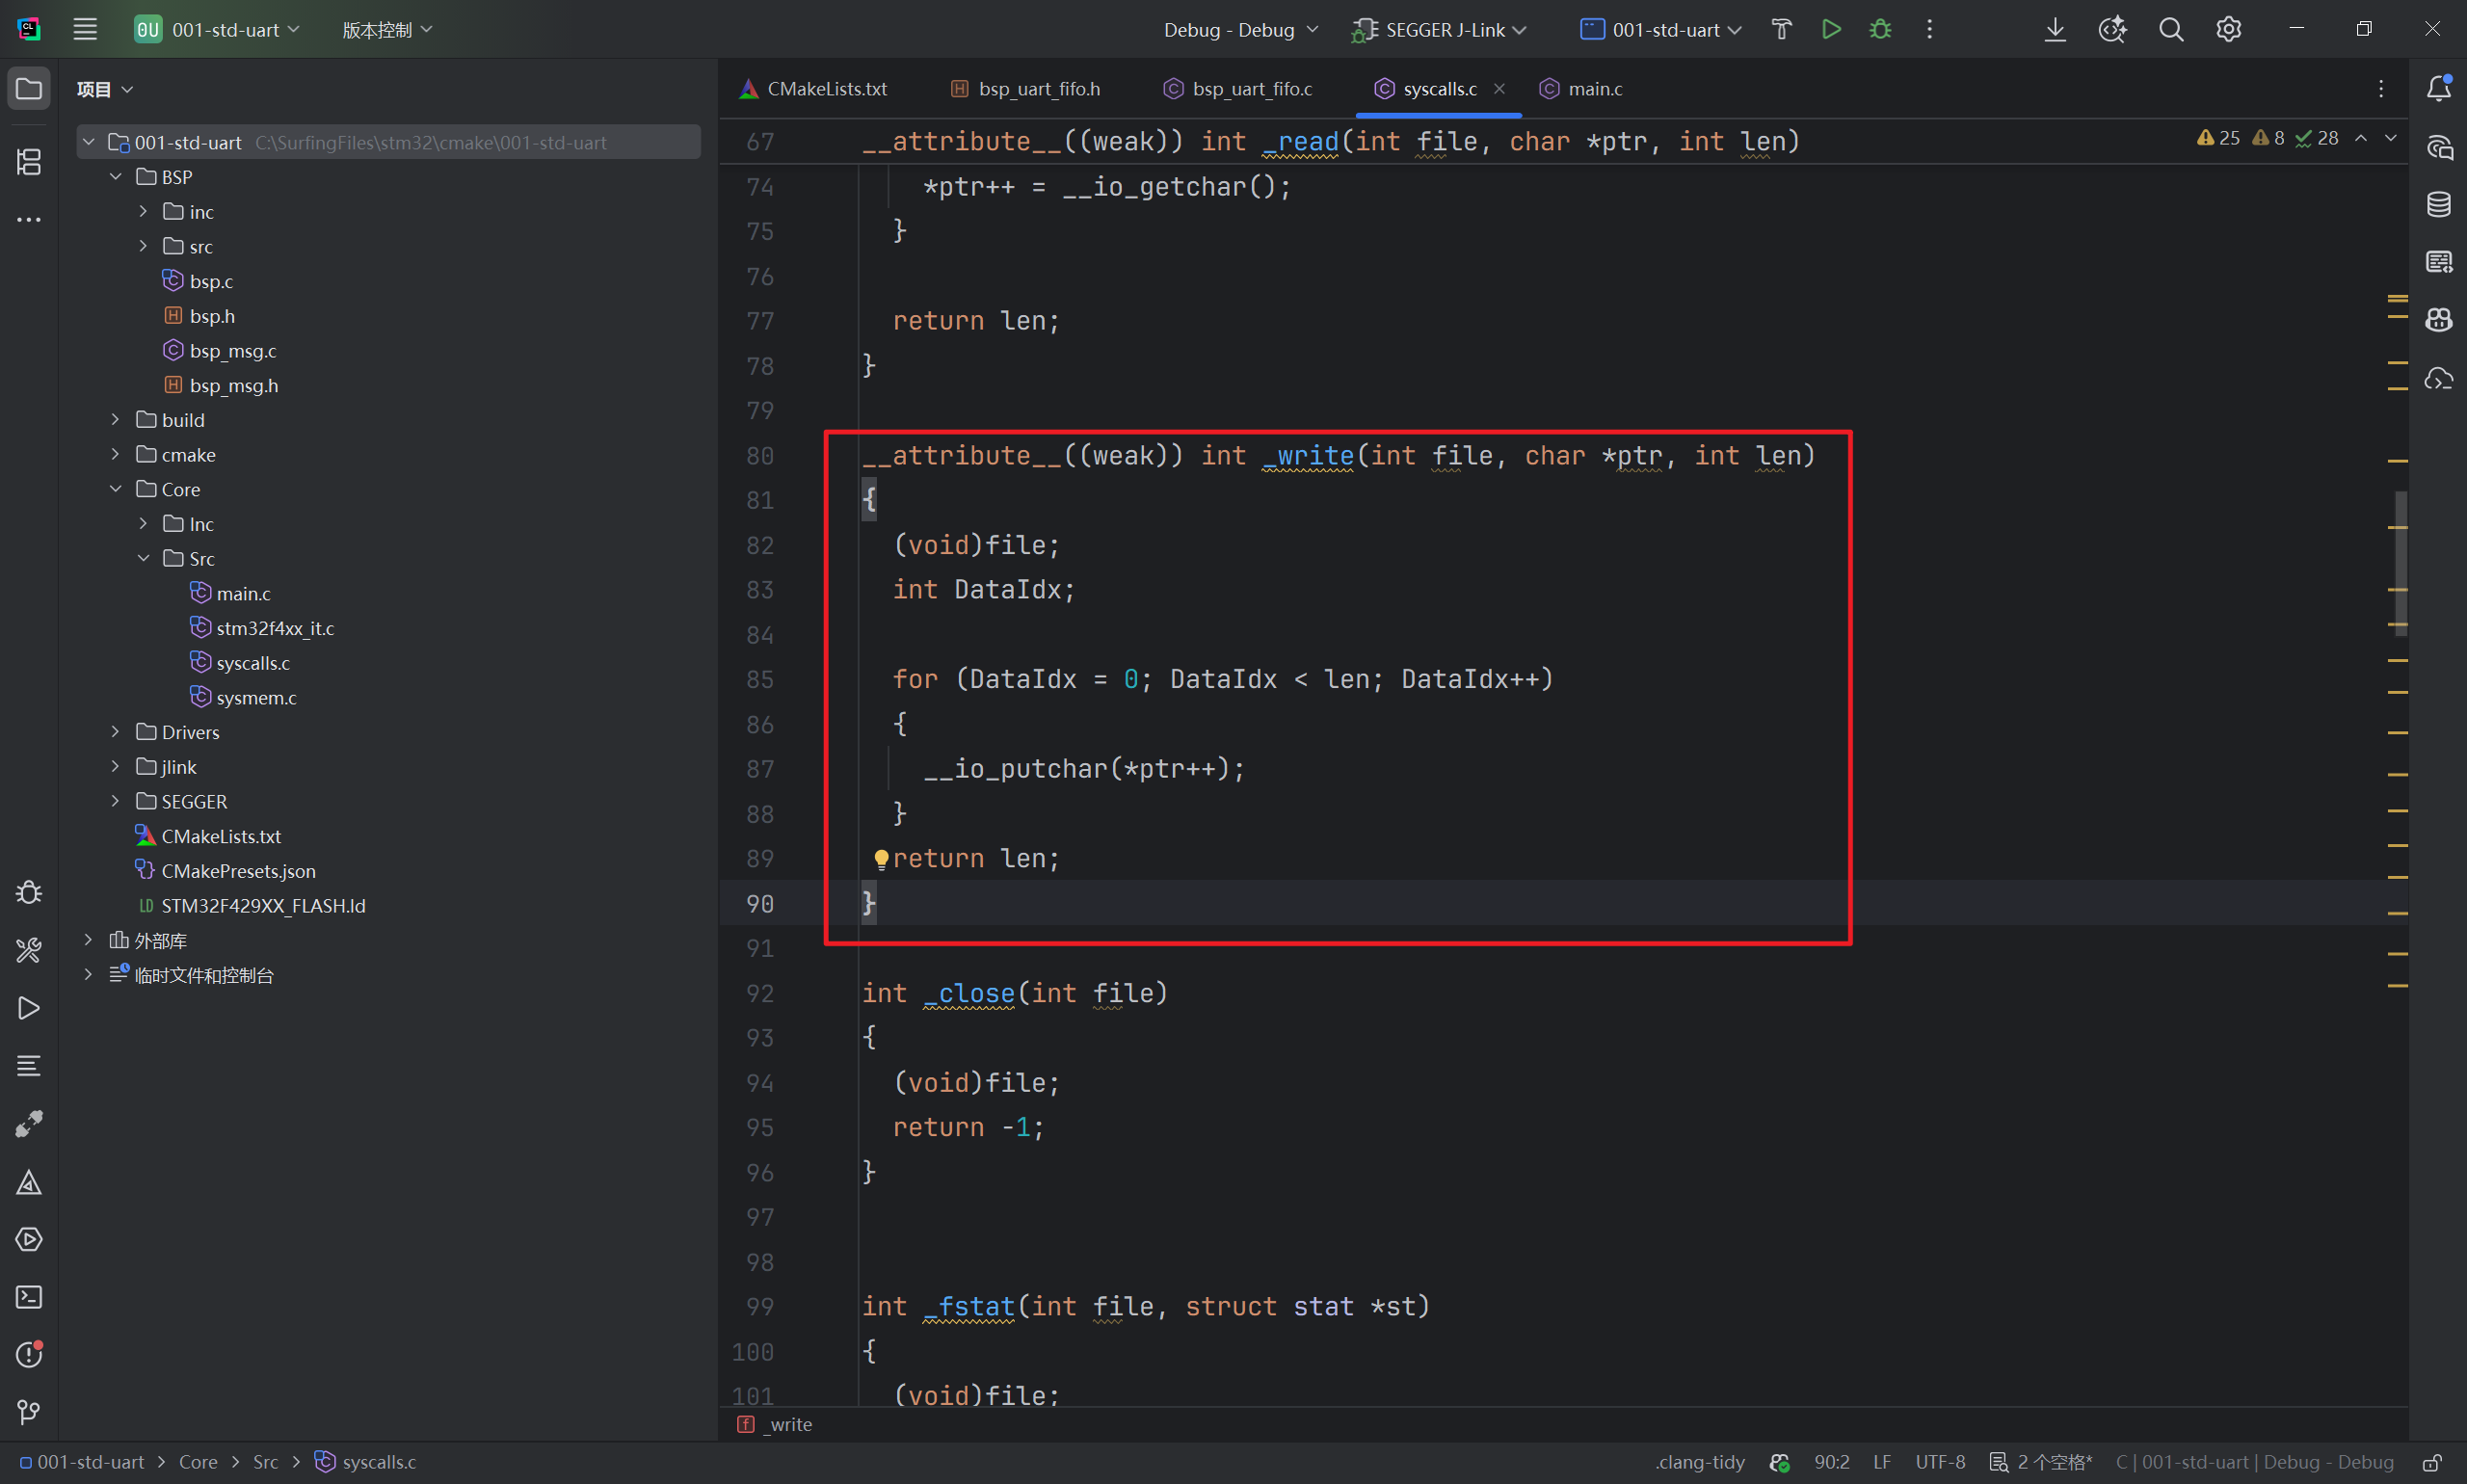2467x1484 pixels.
Task: Click the editor vertical scrollbar thumb
Action: (2401, 563)
